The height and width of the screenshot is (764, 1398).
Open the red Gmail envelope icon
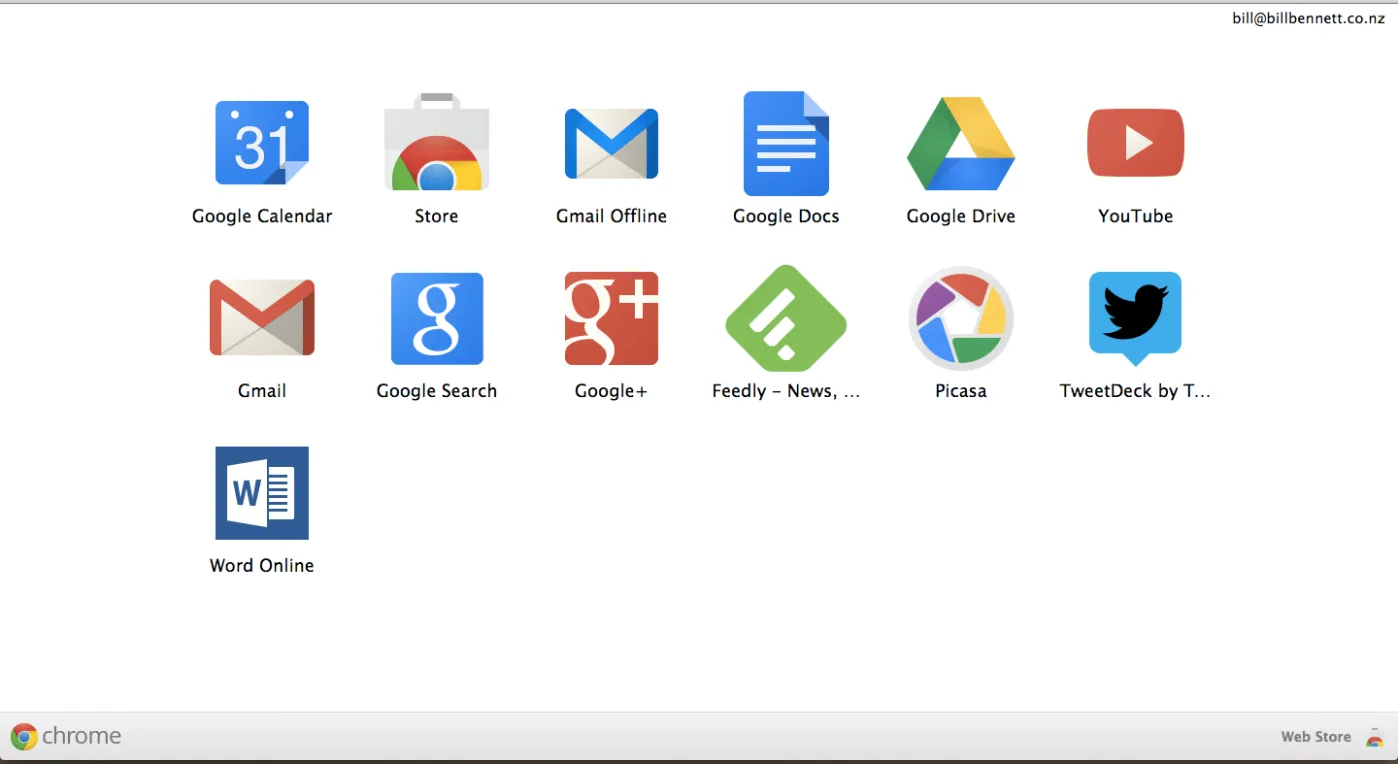262,318
